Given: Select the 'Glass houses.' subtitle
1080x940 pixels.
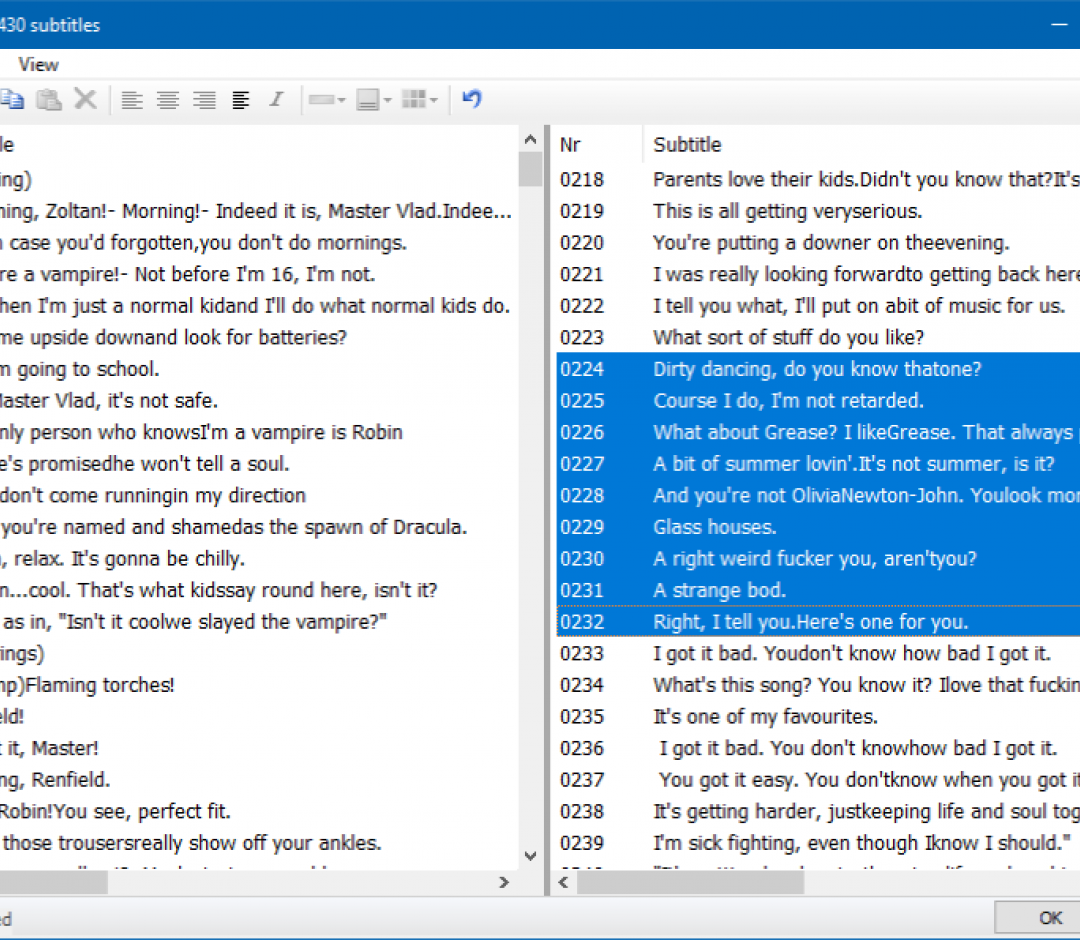Looking at the screenshot, I should (818, 528).
